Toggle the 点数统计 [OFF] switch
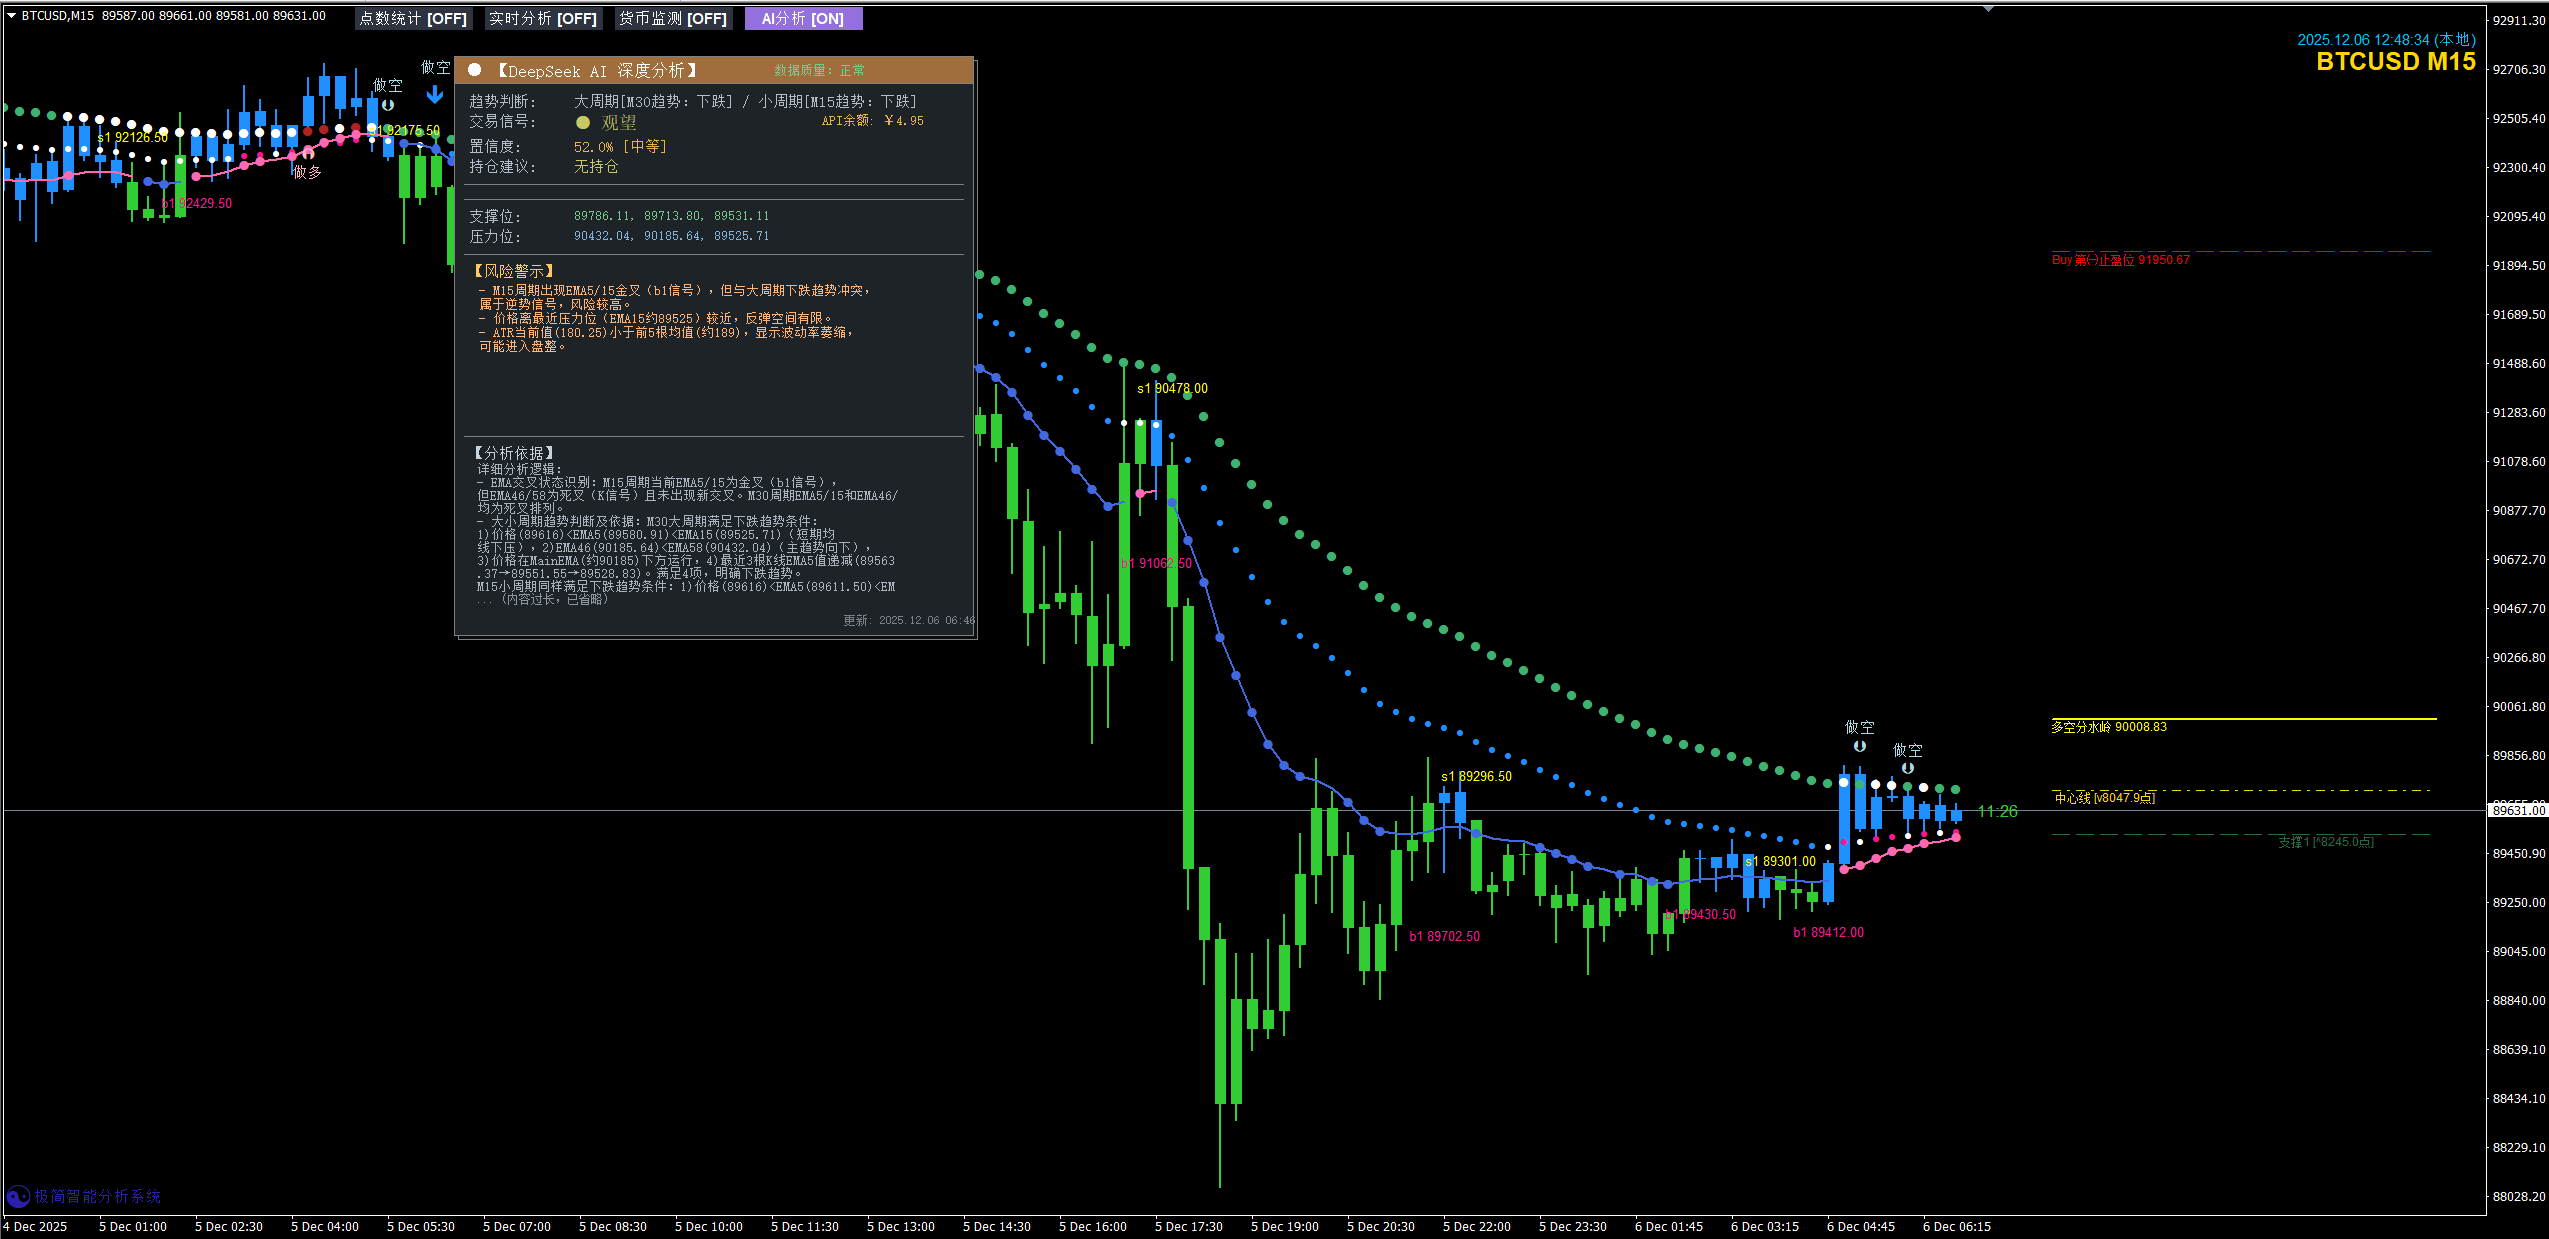Screen dimensions: 2549x1239 tap(413, 19)
